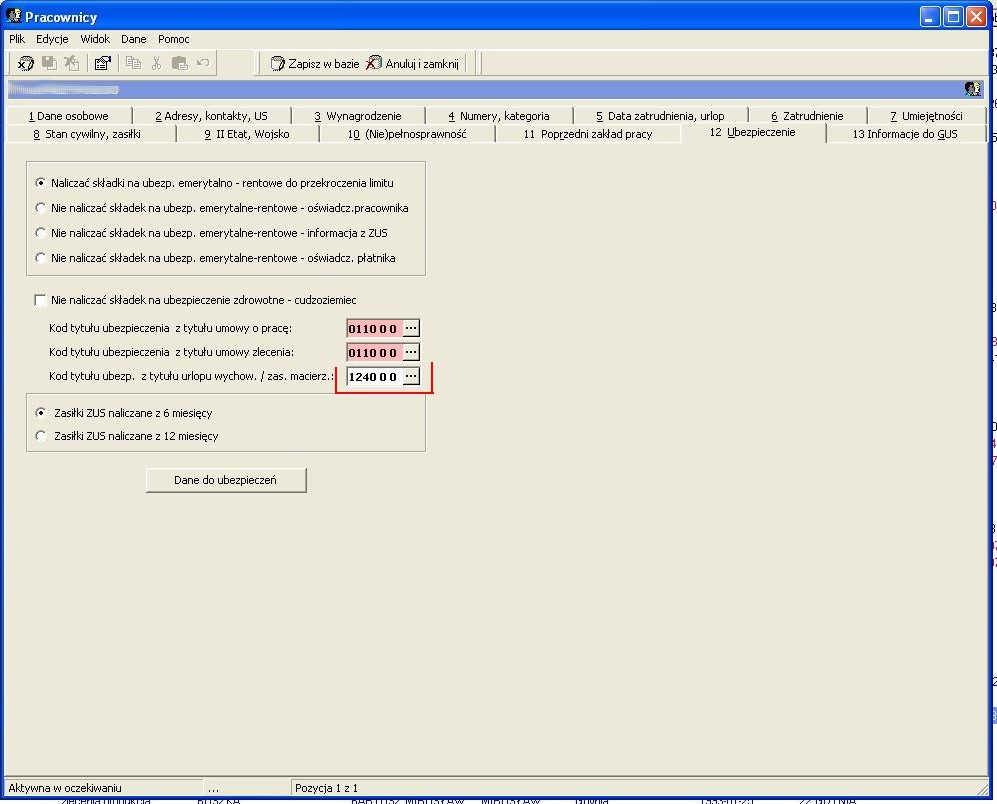Click Anuluj i zamknij to cancel
997x804 pixels.
coord(412,64)
